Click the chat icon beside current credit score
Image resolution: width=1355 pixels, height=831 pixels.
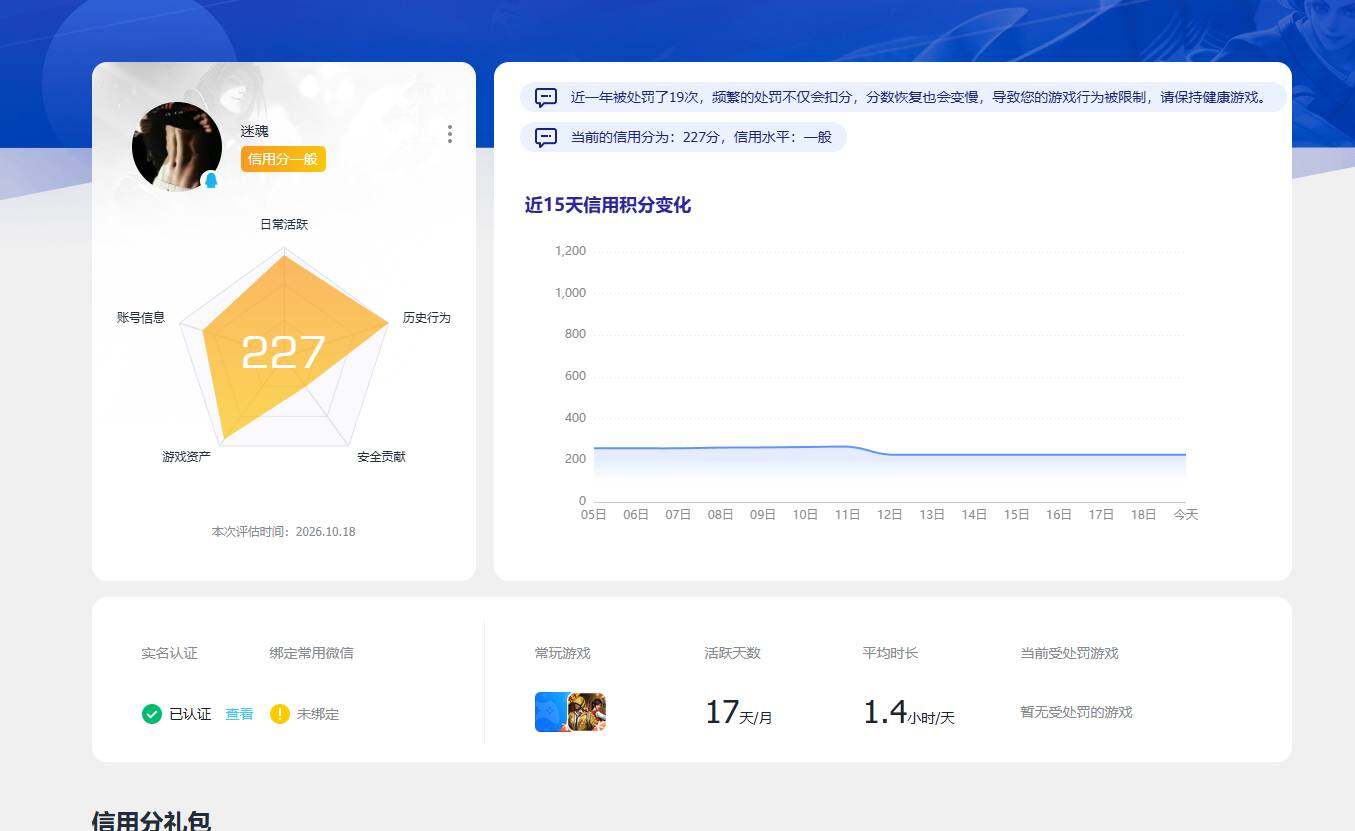coord(546,137)
